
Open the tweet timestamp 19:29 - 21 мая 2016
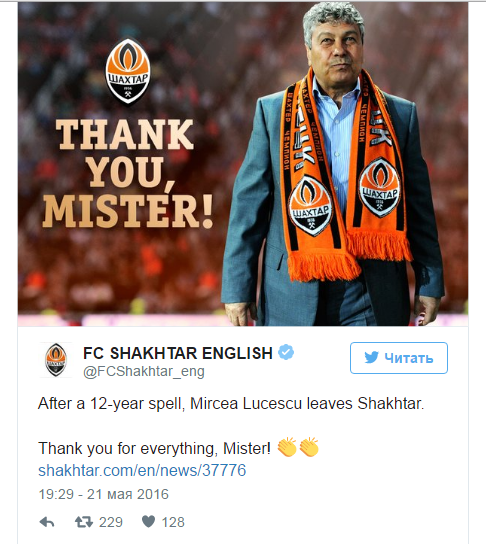pyautogui.click(x=103, y=494)
